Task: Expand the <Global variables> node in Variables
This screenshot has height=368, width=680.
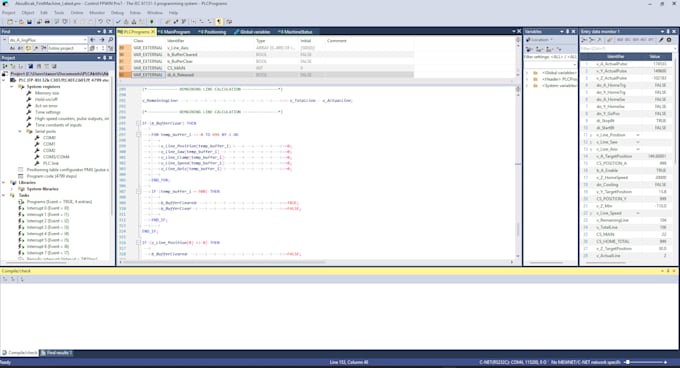Action: (528, 73)
